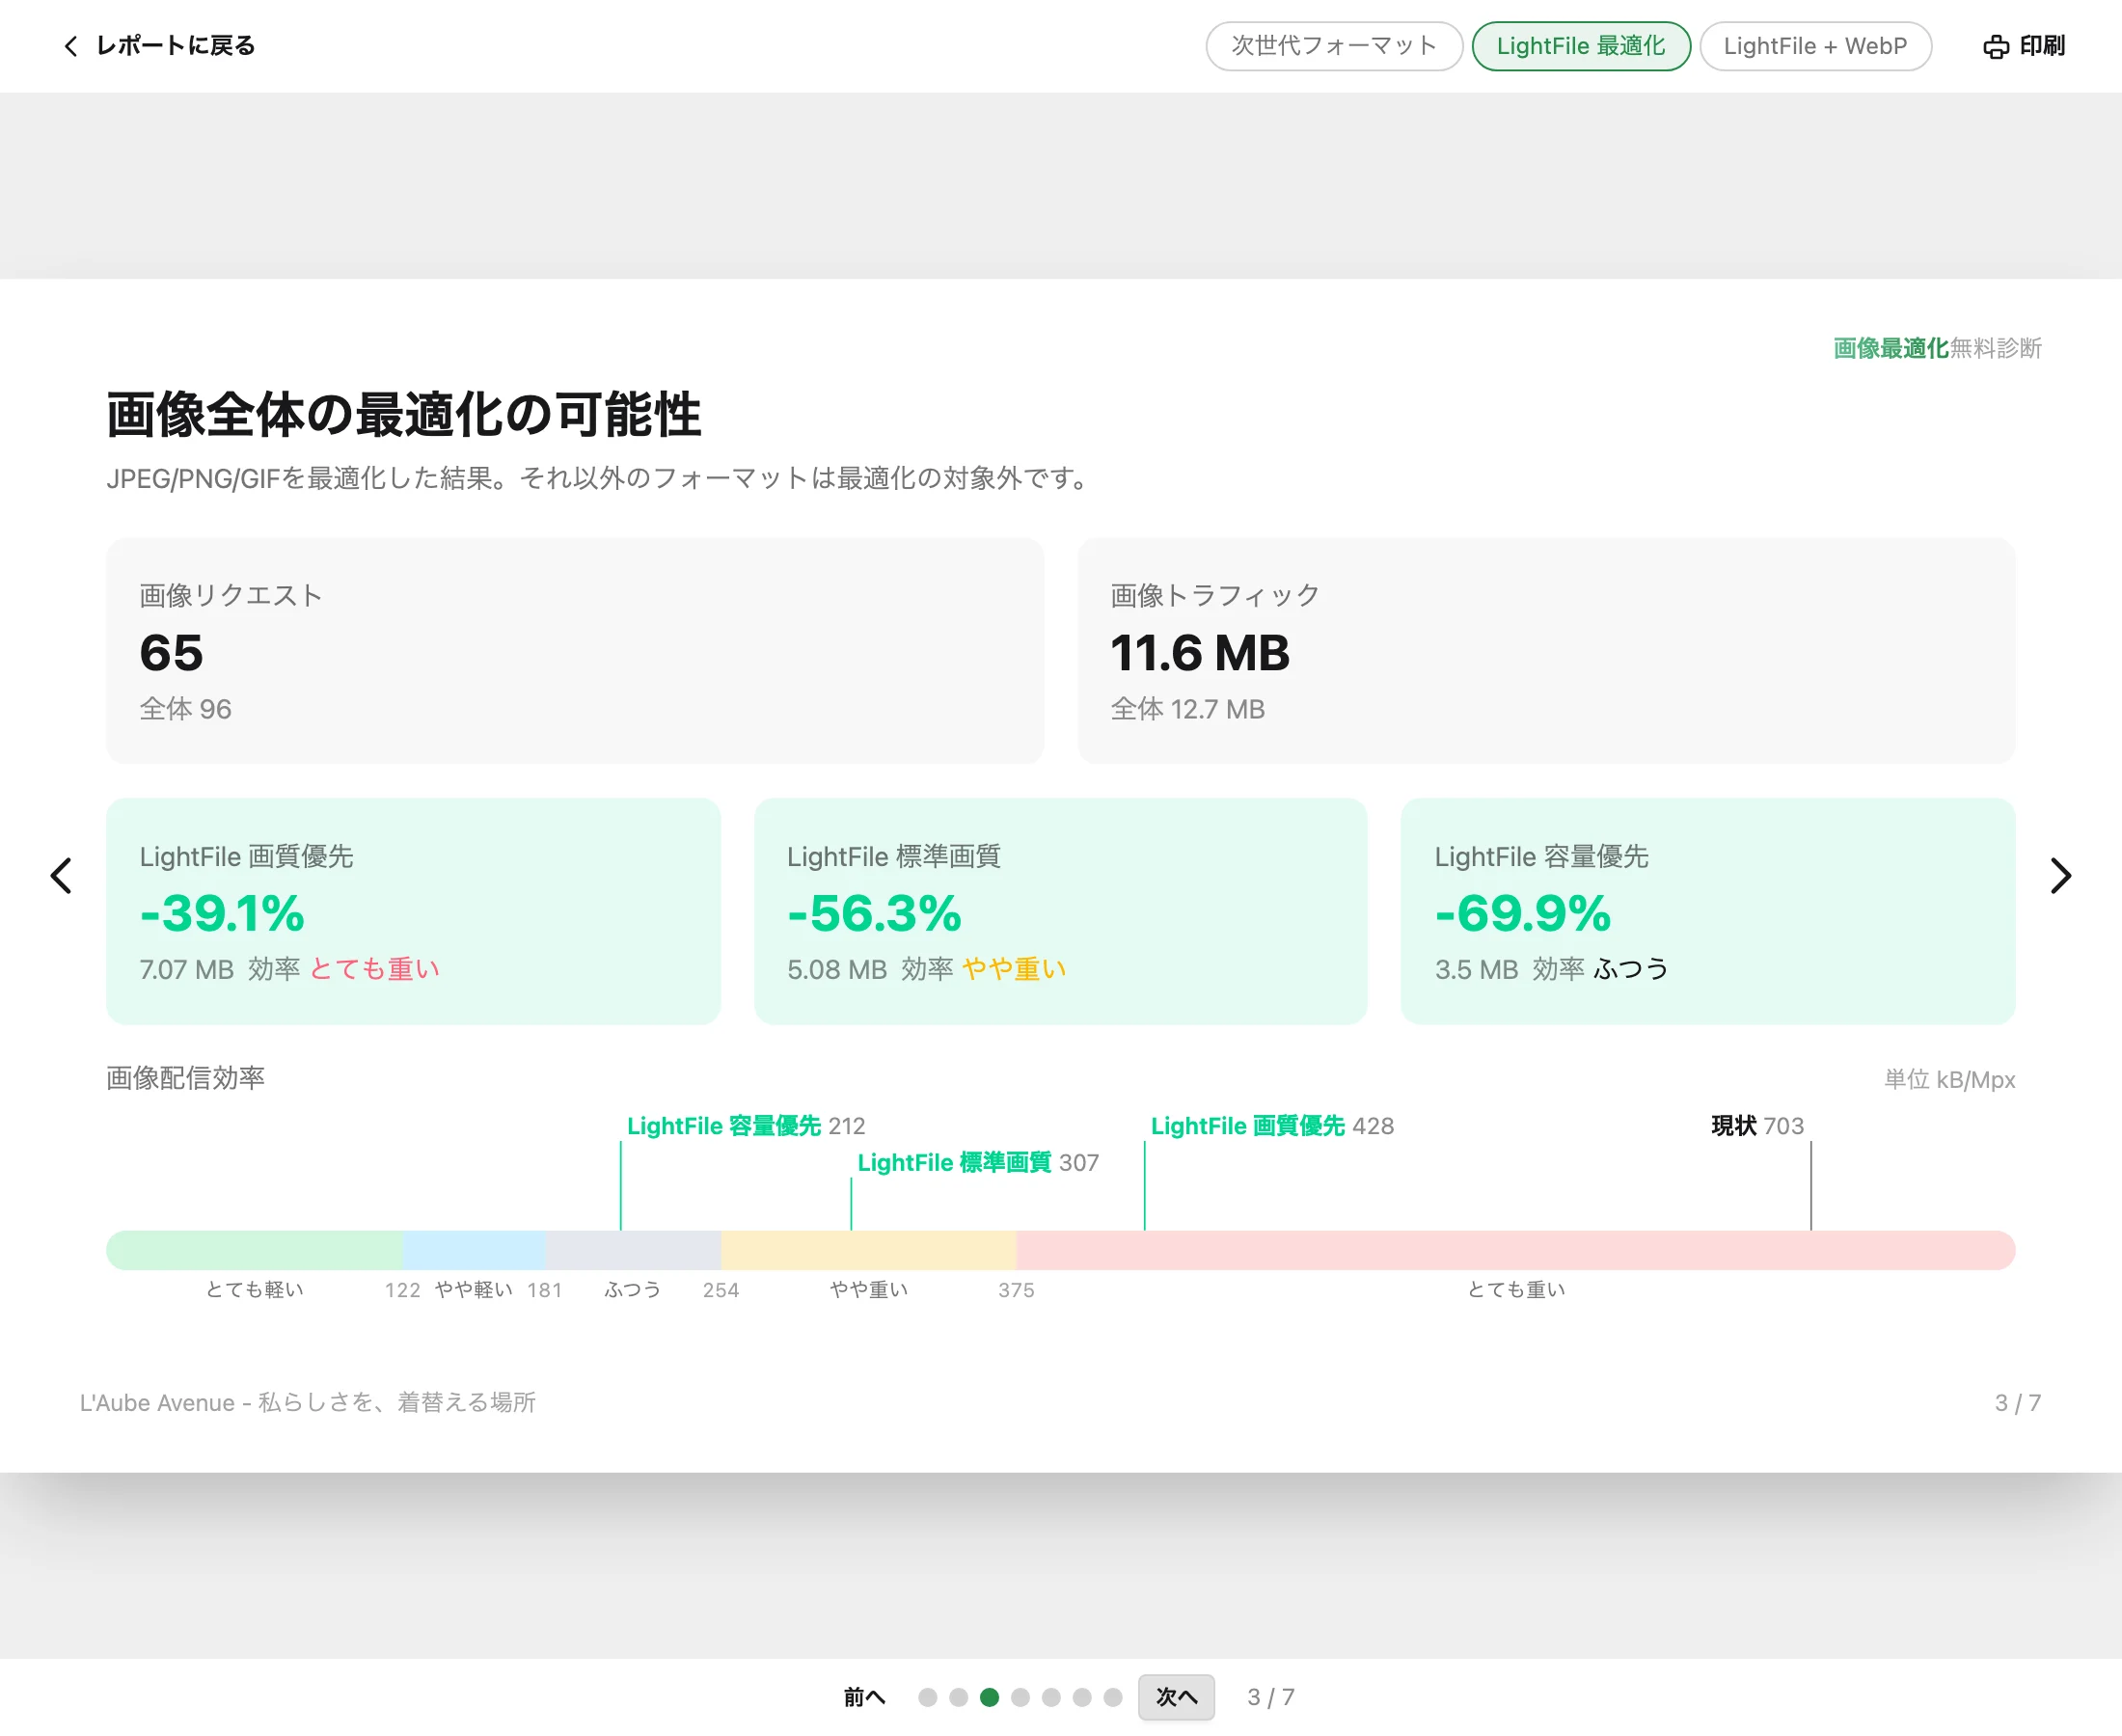2122x1736 pixels.
Task: Jump to the first page dot
Action: pyautogui.click(x=927, y=1697)
